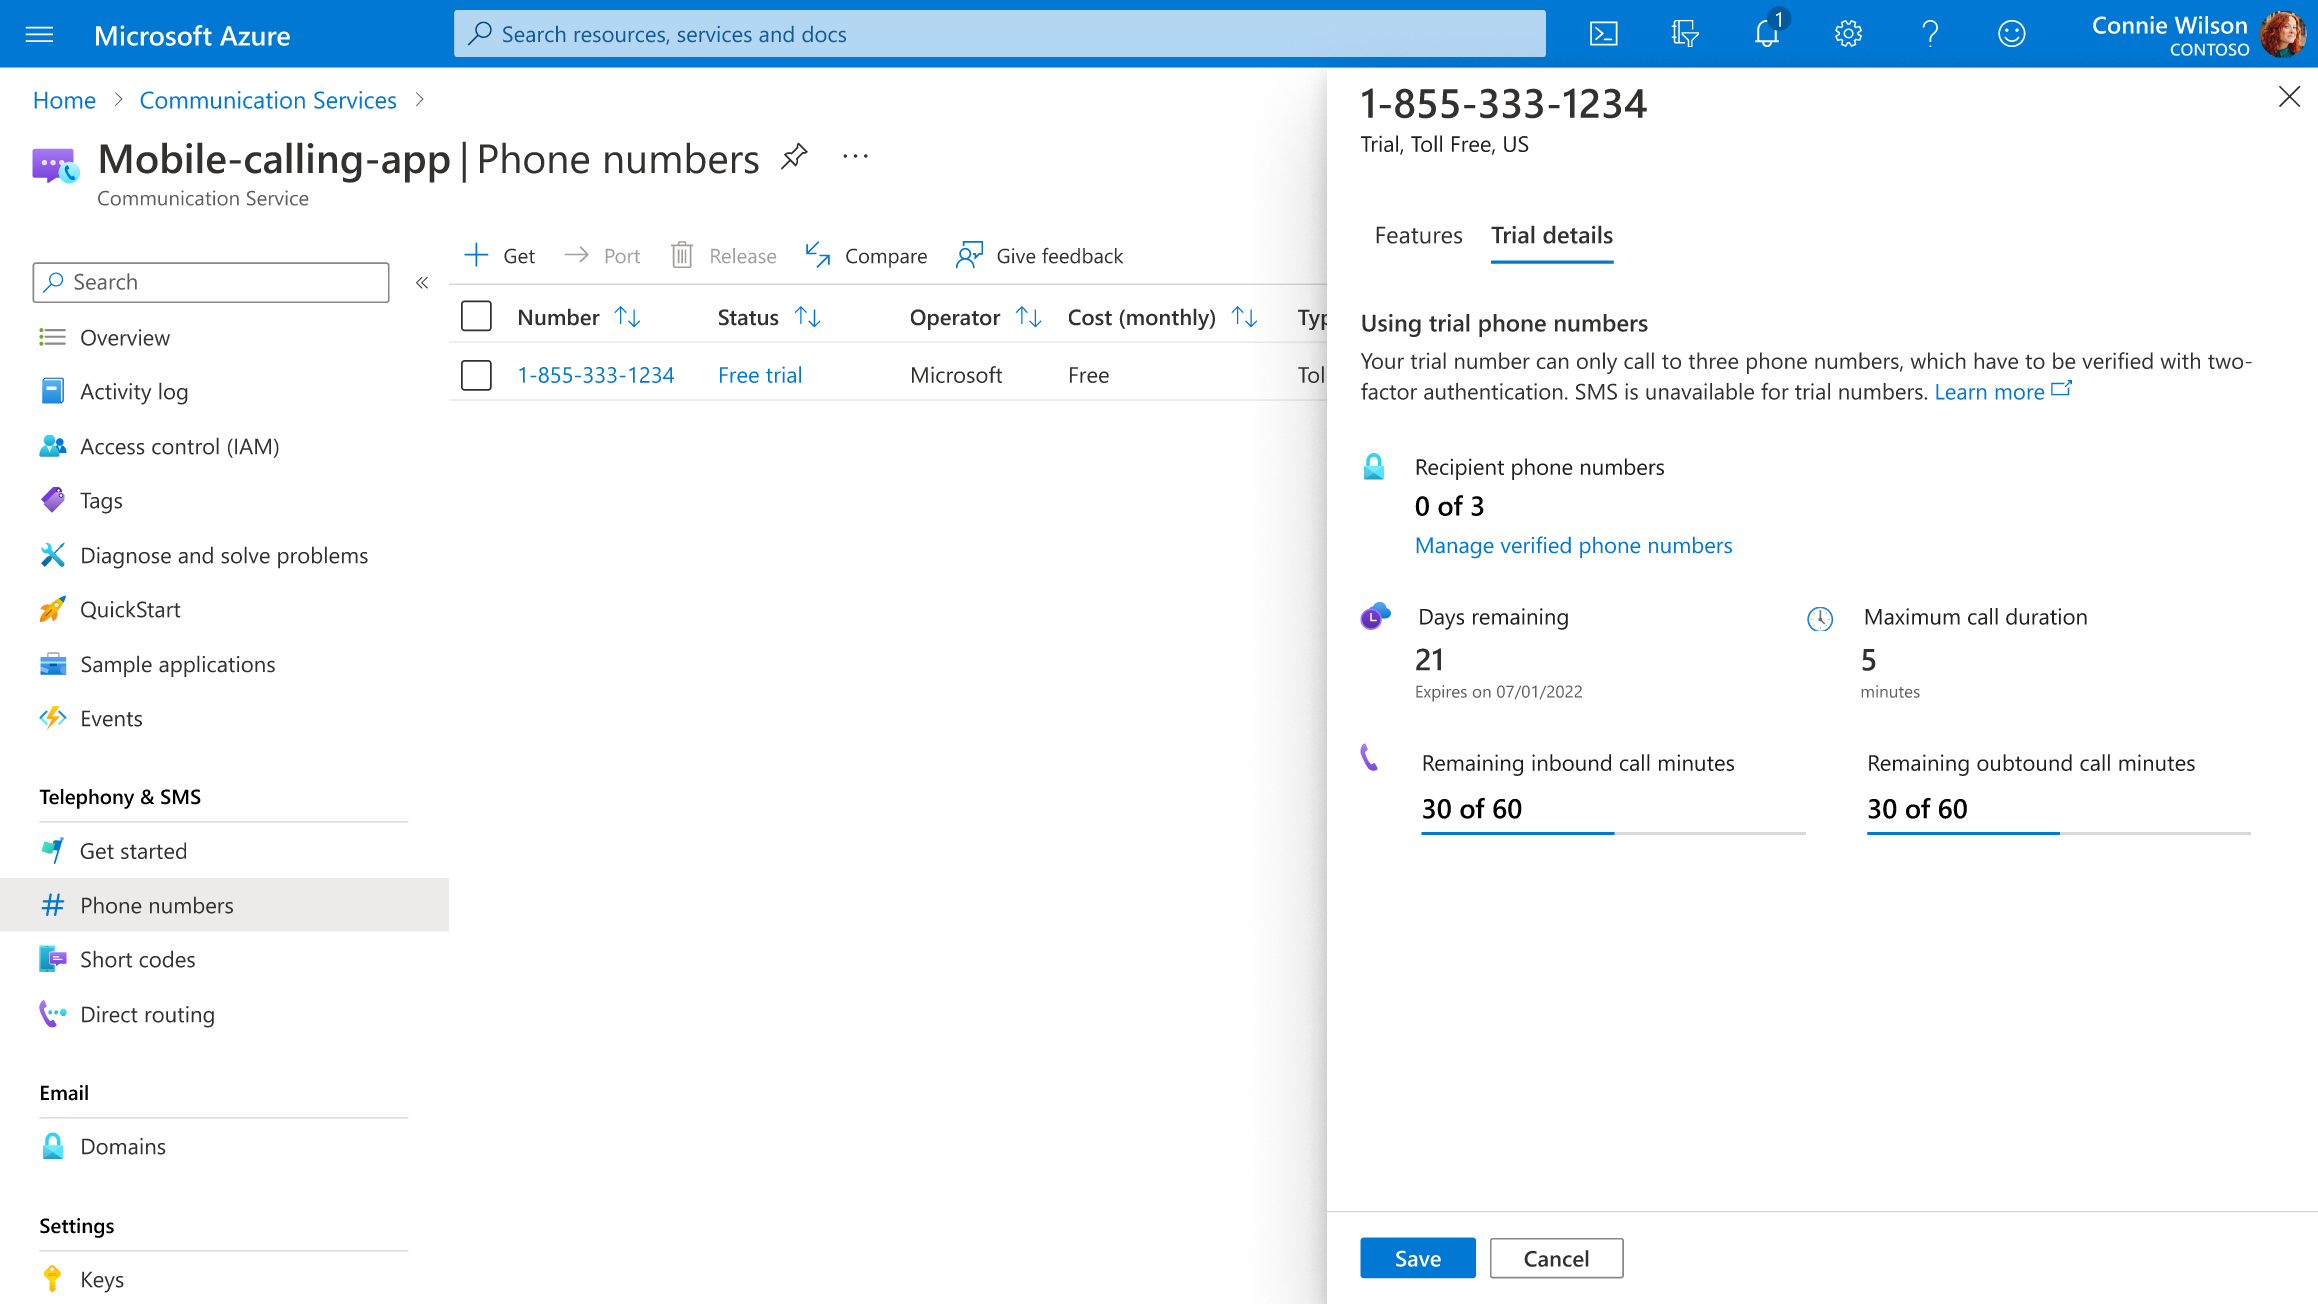This screenshot has height=1304, width=2318.
Task: Switch to the Features tab
Action: tap(1418, 235)
